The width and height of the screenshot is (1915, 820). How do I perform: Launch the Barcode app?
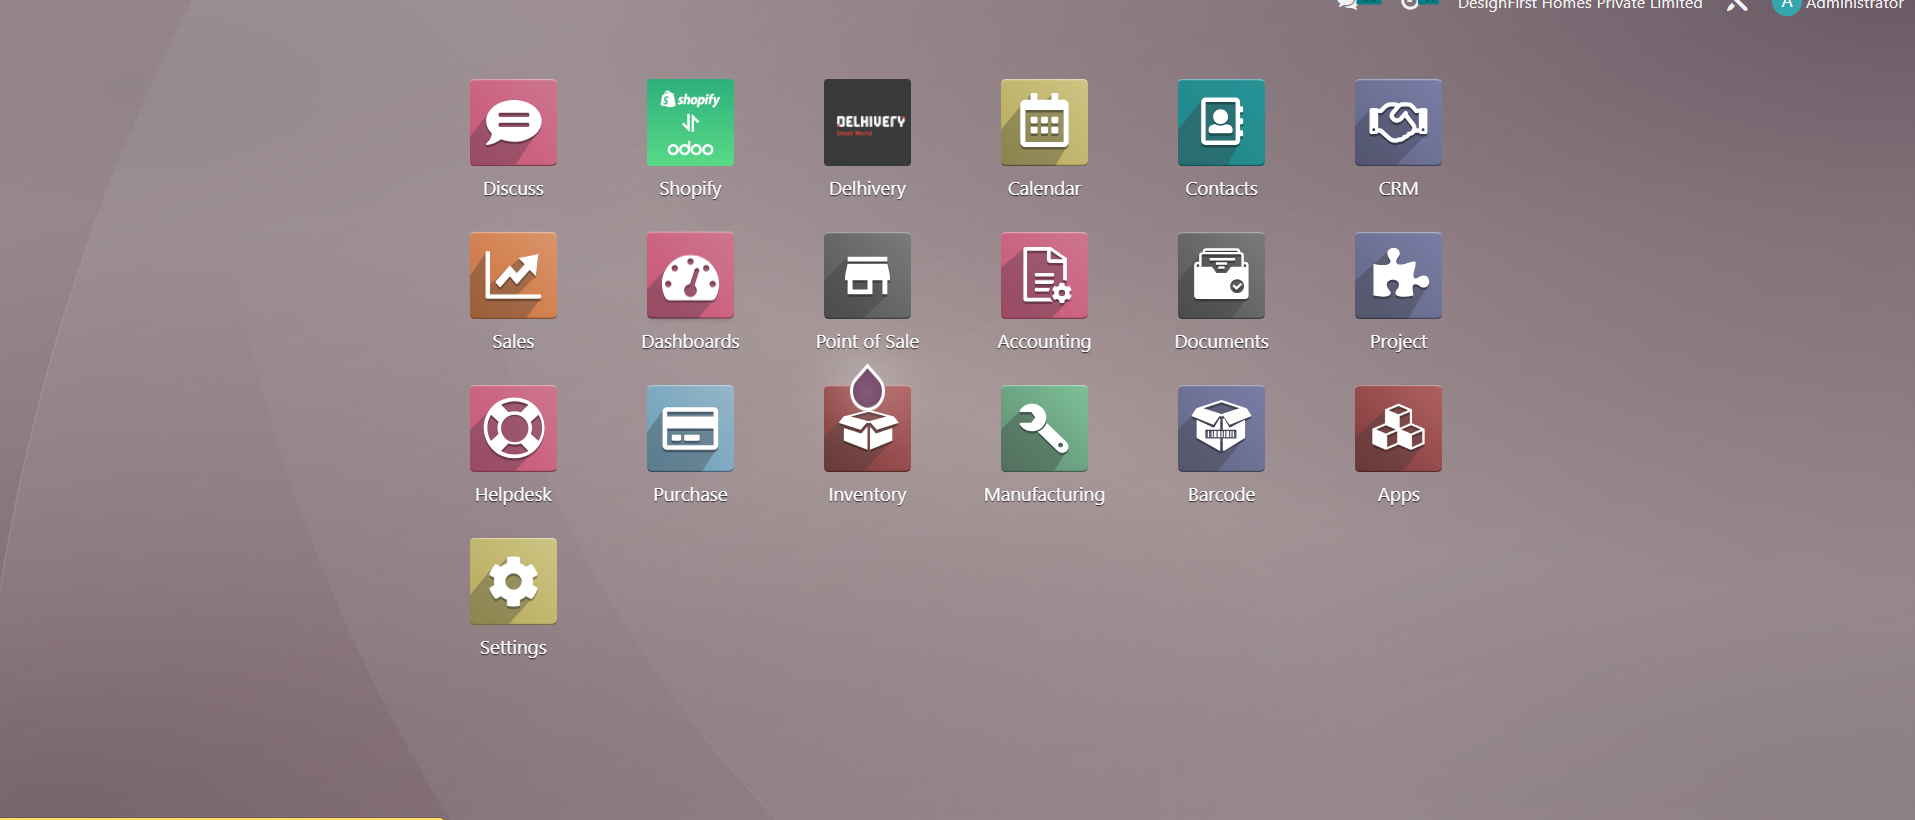[x=1221, y=429]
